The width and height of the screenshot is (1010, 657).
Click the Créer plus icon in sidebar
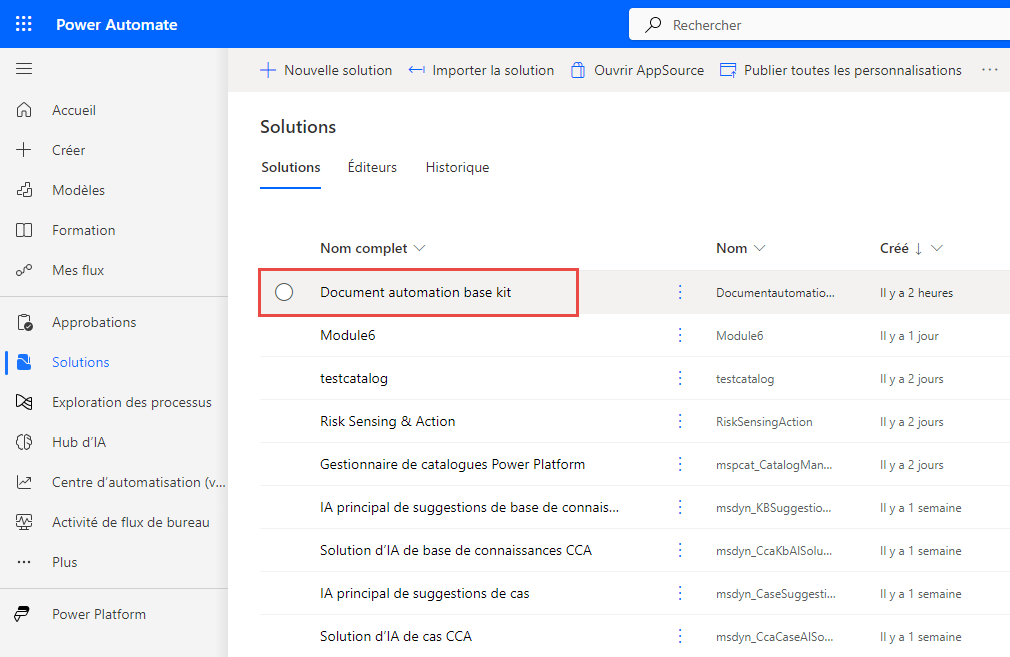pos(24,150)
